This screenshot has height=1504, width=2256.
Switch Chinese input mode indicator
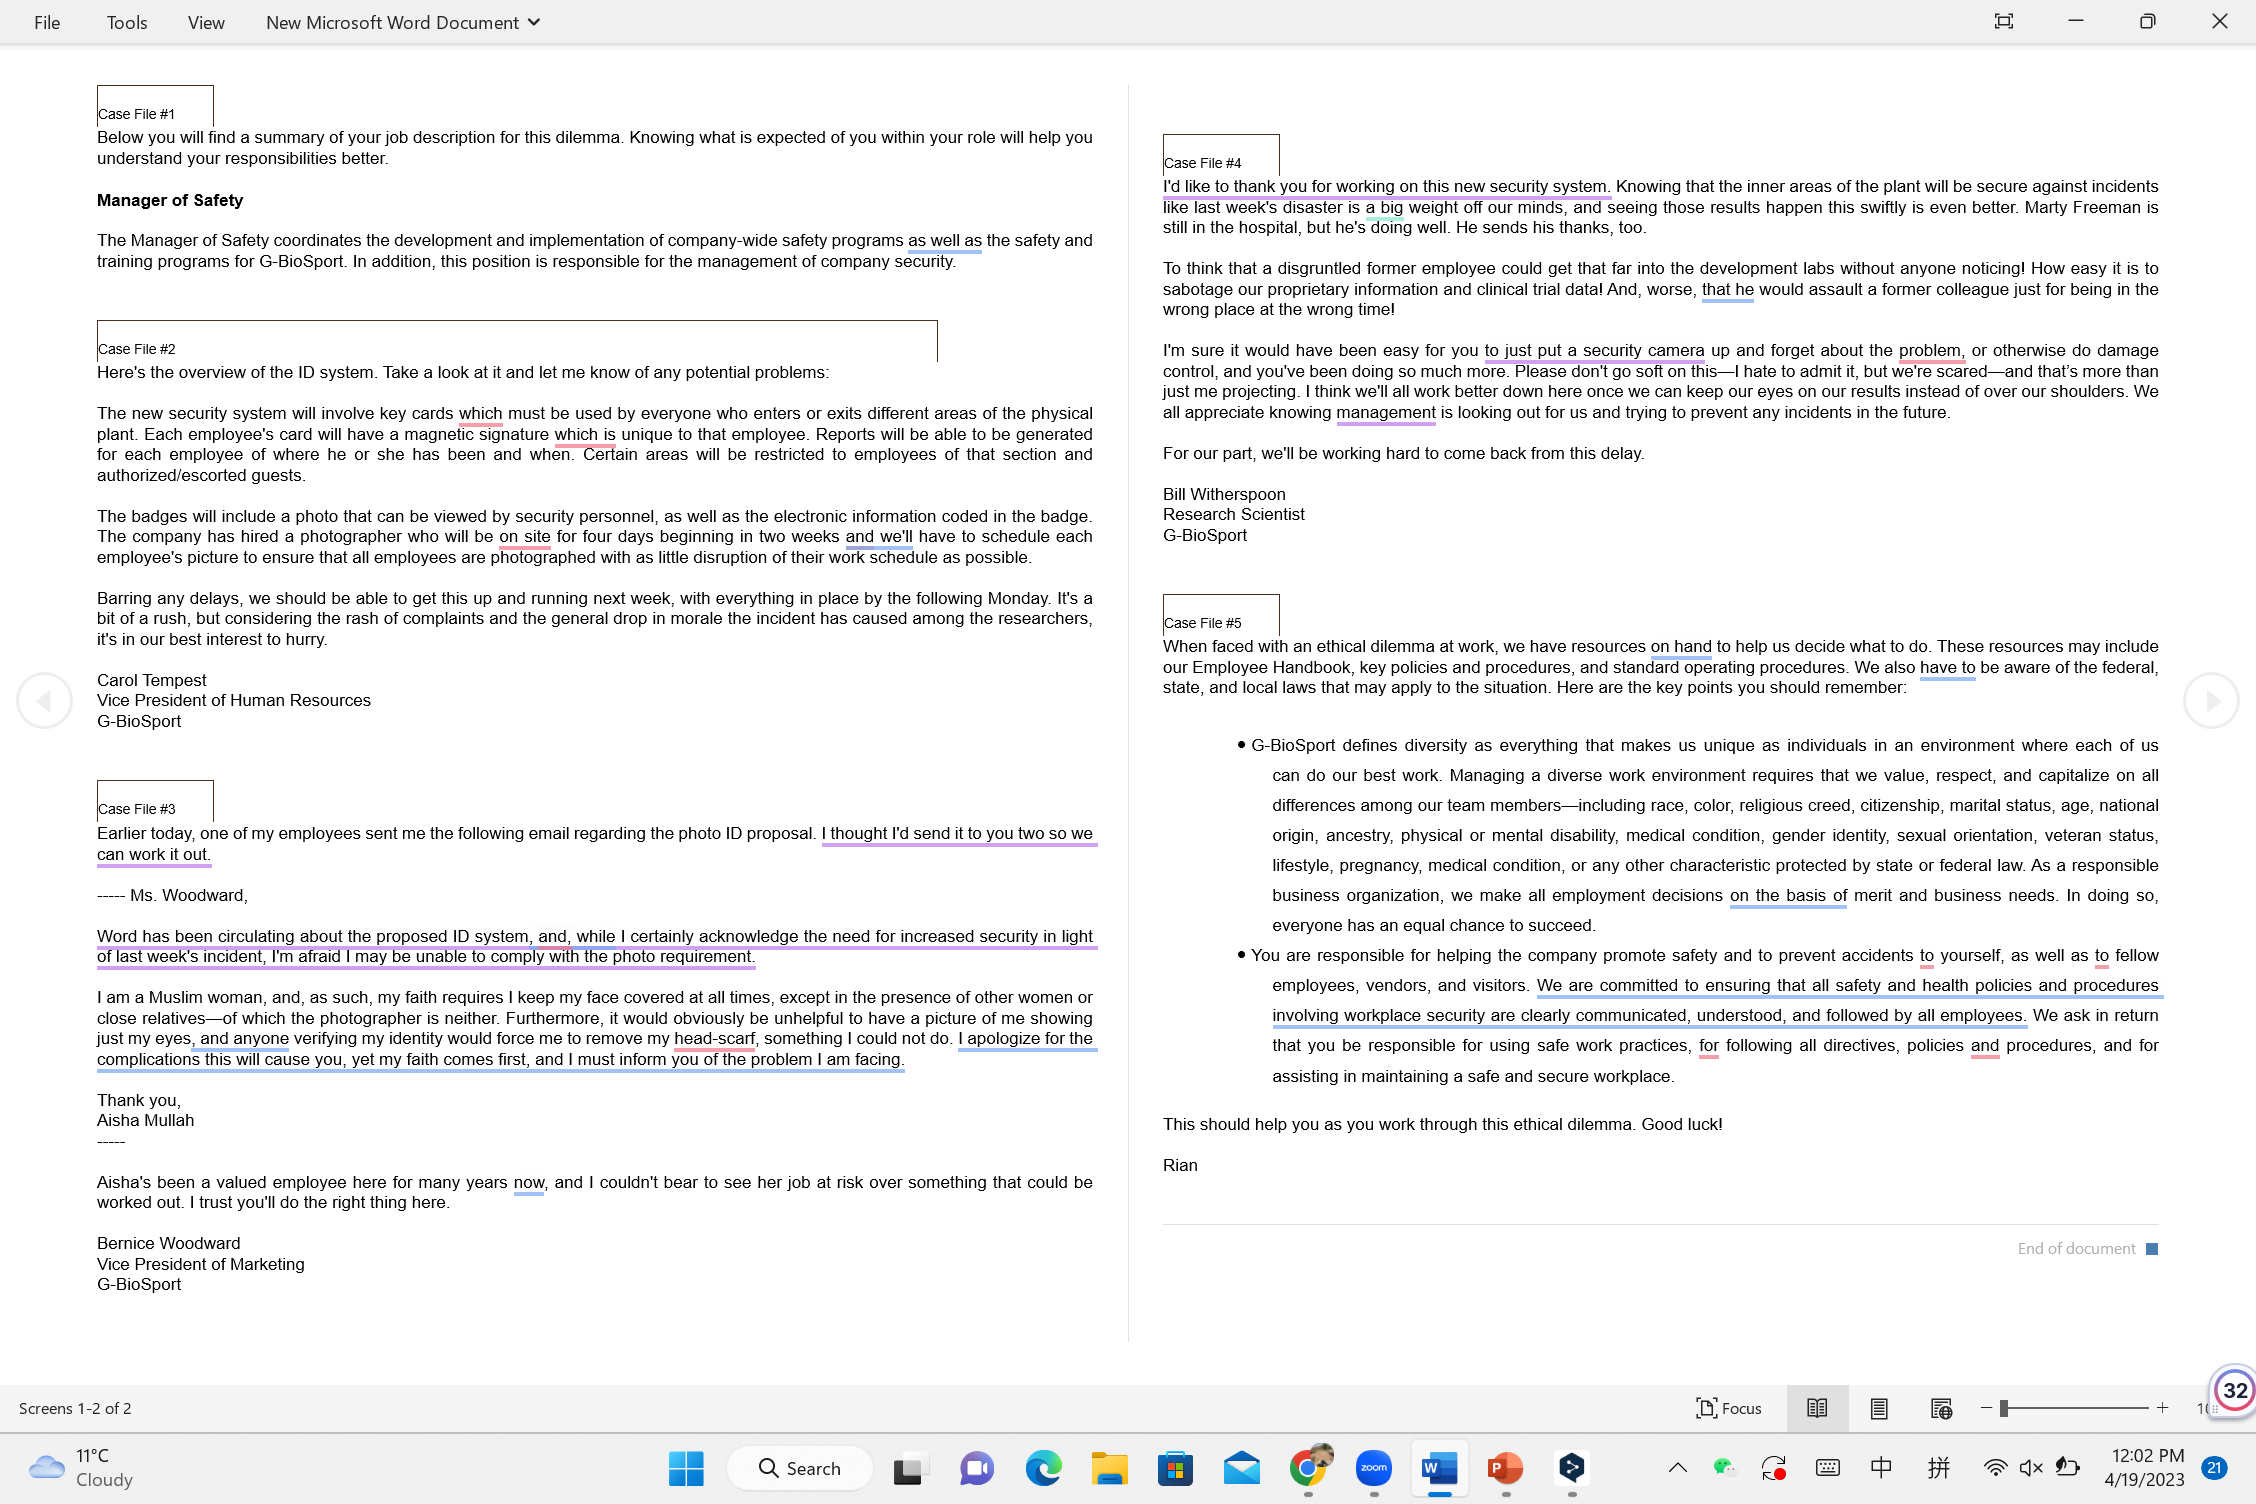(x=1881, y=1468)
